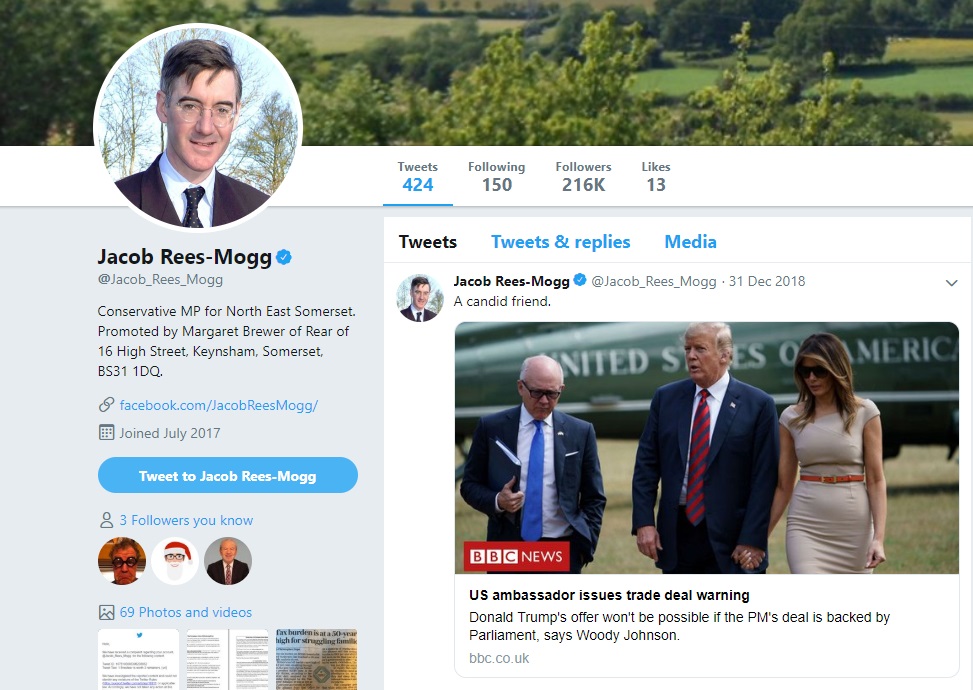
Task: Click the tweet author's small avatar
Action: tap(420, 298)
